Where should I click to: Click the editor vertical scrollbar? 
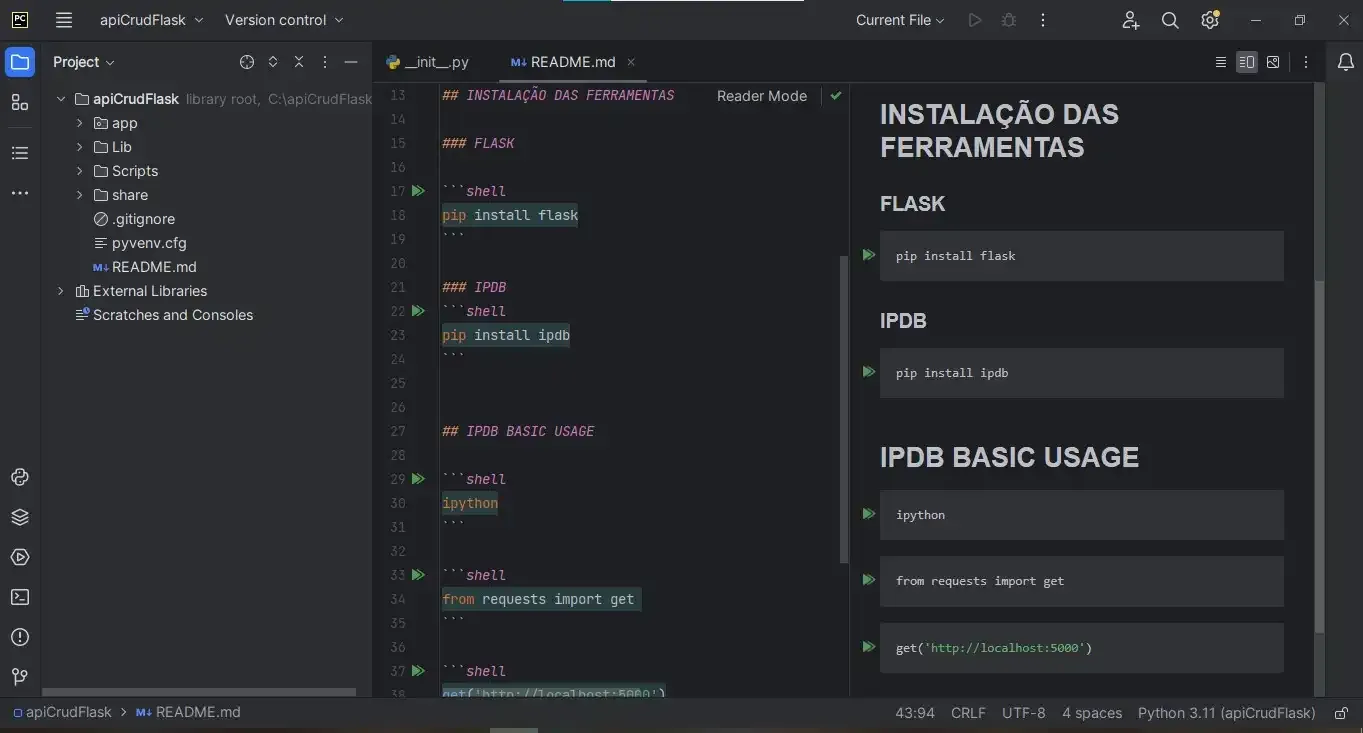point(843,408)
